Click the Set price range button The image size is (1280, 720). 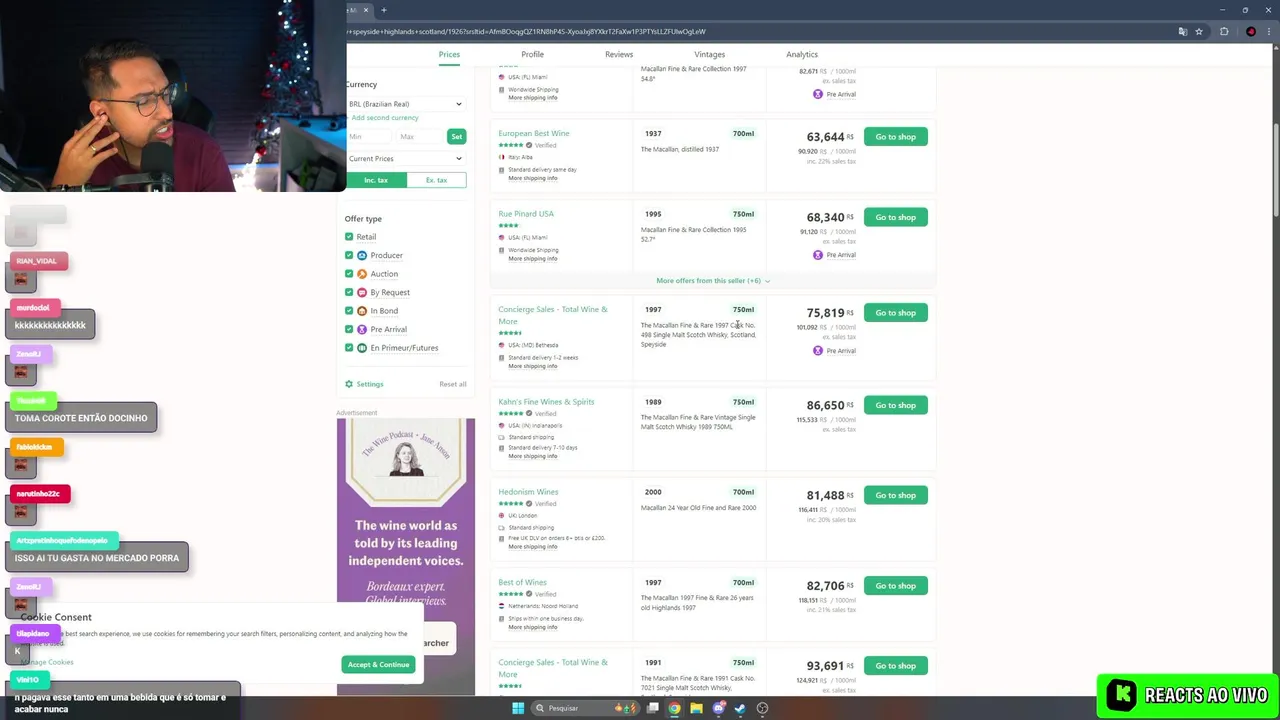point(456,136)
